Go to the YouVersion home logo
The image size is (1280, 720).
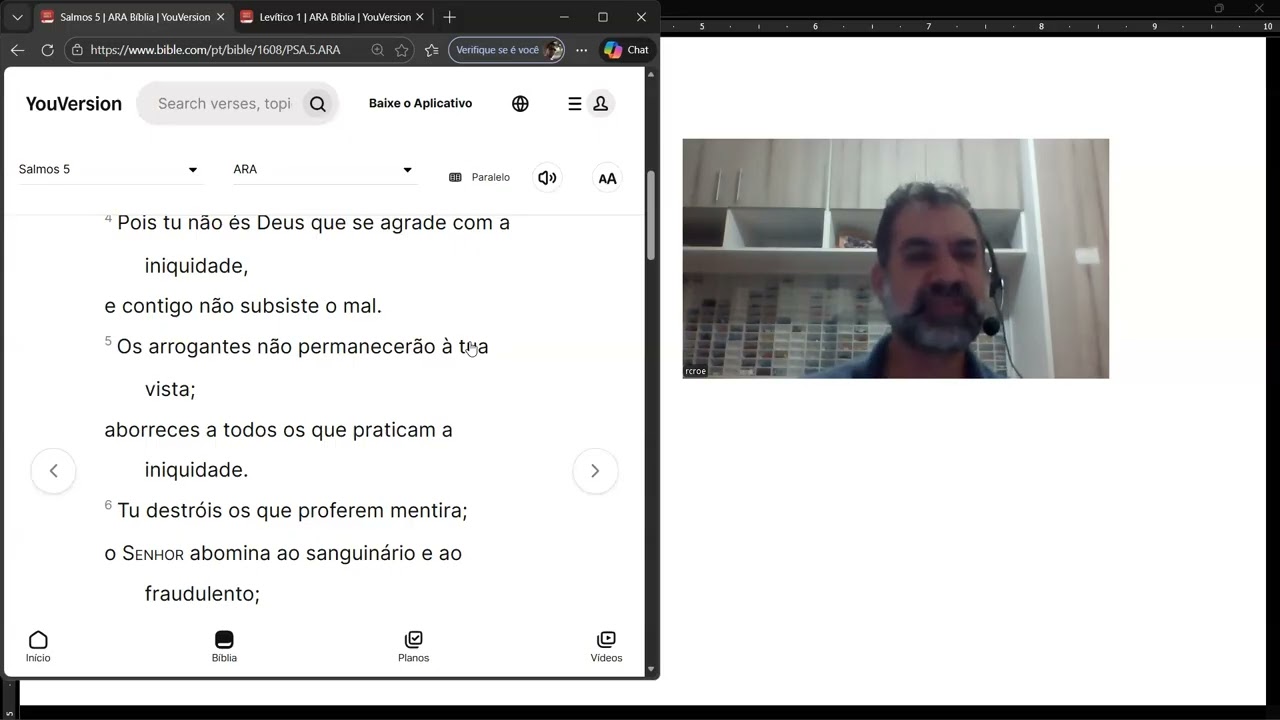pos(74,104)
